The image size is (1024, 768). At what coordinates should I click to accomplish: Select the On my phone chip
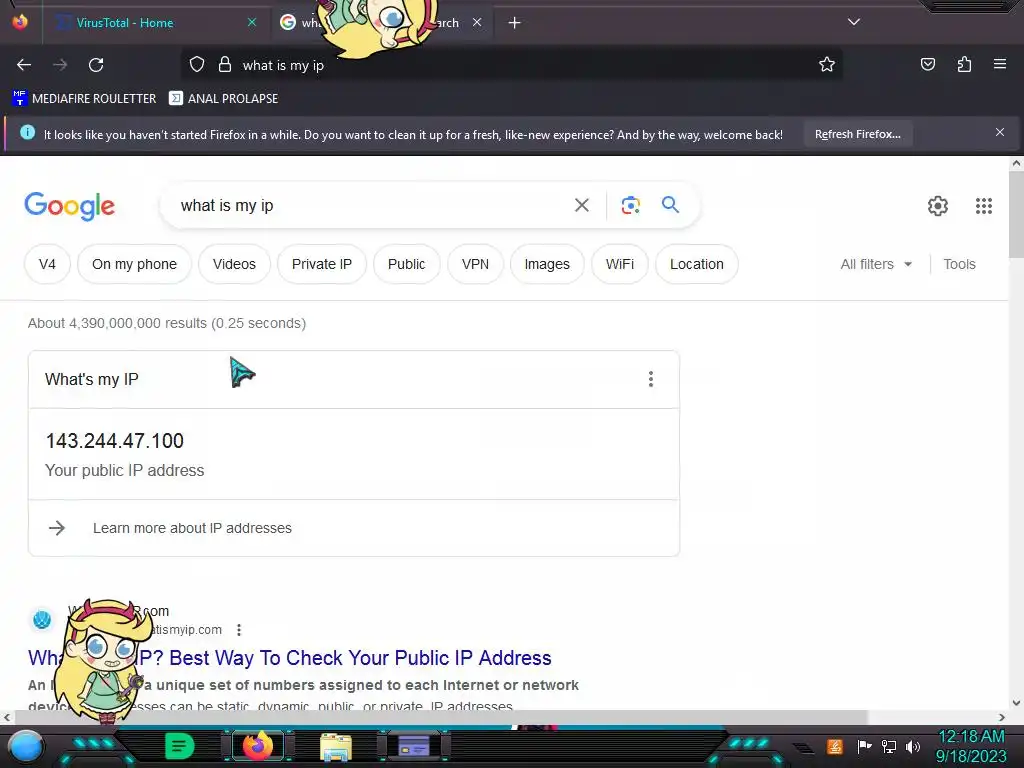tap(134, 264)
